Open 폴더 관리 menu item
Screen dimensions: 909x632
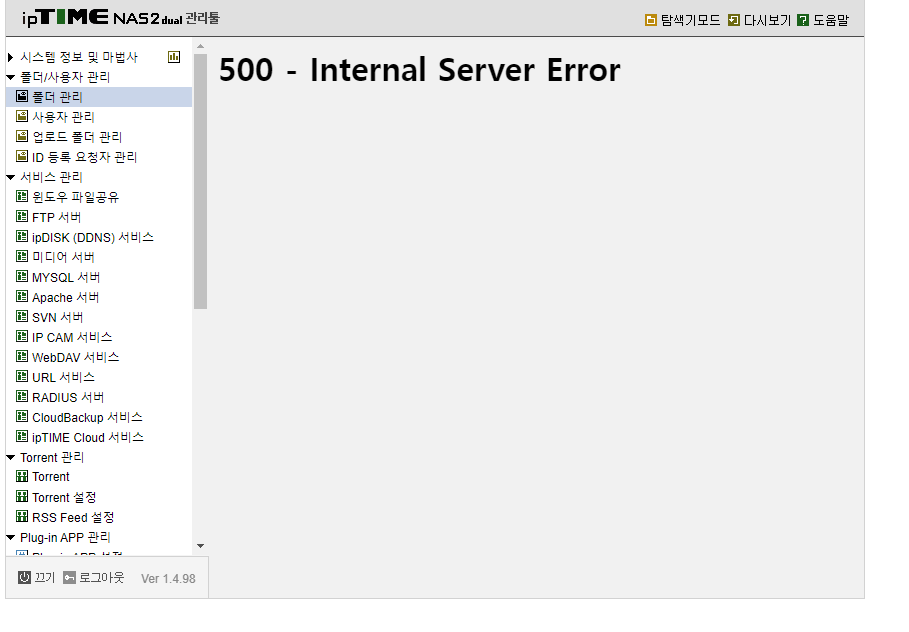[x=57, y=97]
